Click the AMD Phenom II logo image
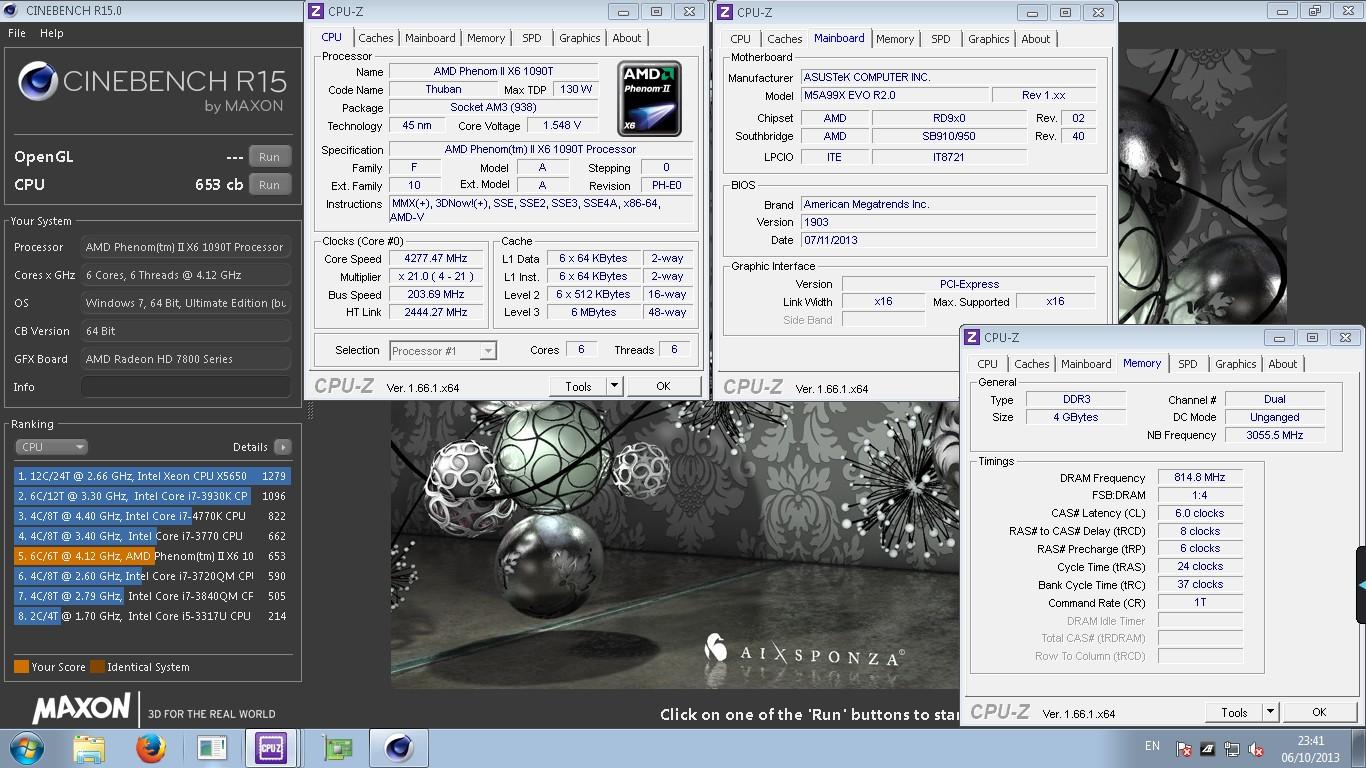Screen dimensions: 1366x768 [650, 99]
